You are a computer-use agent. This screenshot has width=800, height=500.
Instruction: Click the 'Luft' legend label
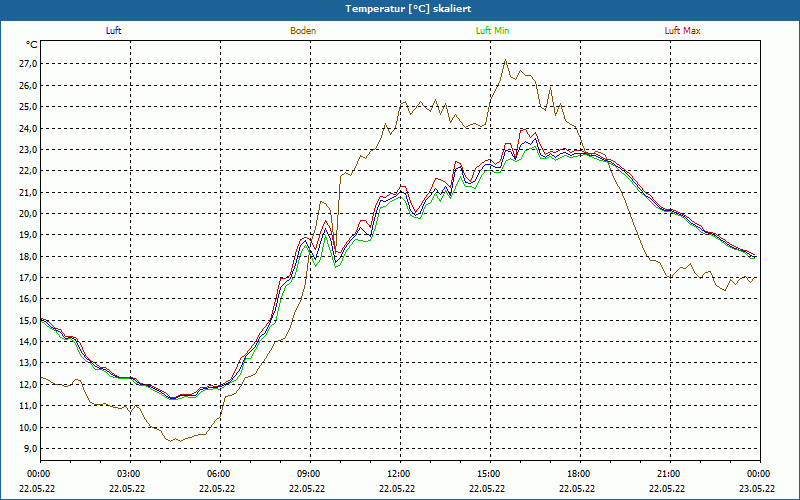click(x=113, y=31)
